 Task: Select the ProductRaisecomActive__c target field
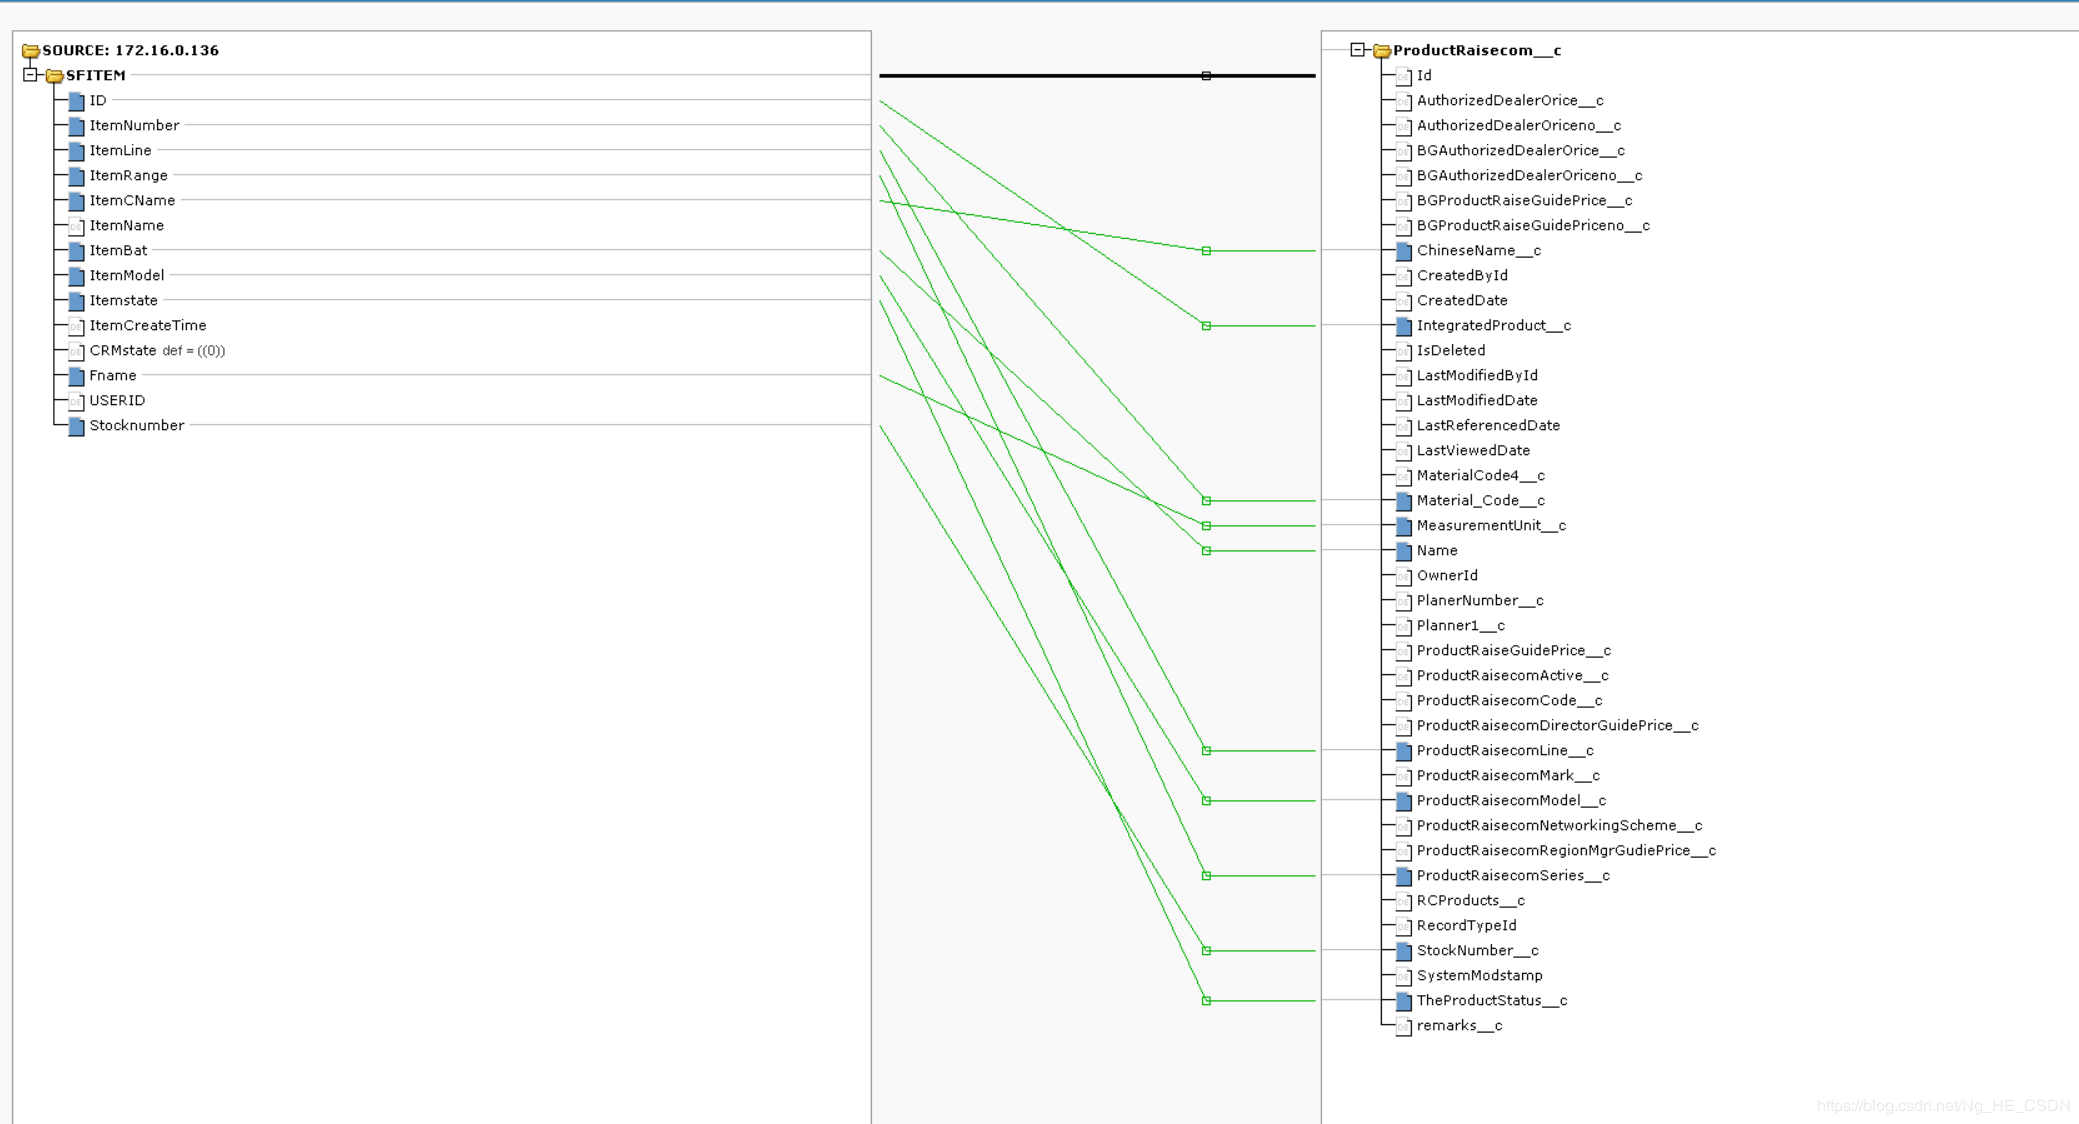tap(1512, 675)
